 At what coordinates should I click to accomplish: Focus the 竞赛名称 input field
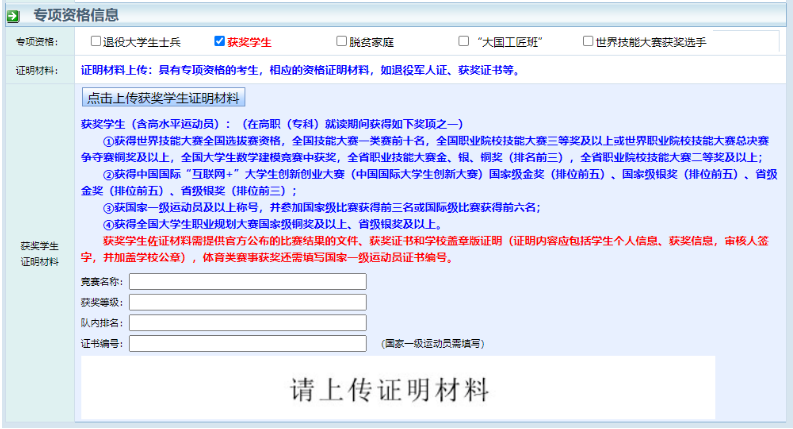(247, 281)
